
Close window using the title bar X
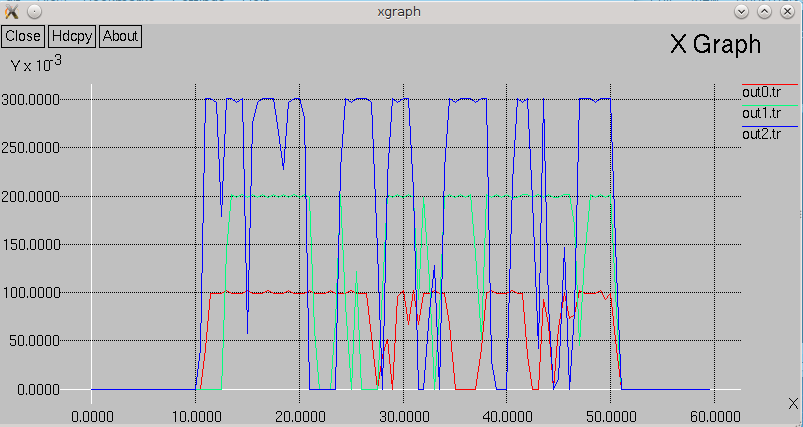pos(787,11)
